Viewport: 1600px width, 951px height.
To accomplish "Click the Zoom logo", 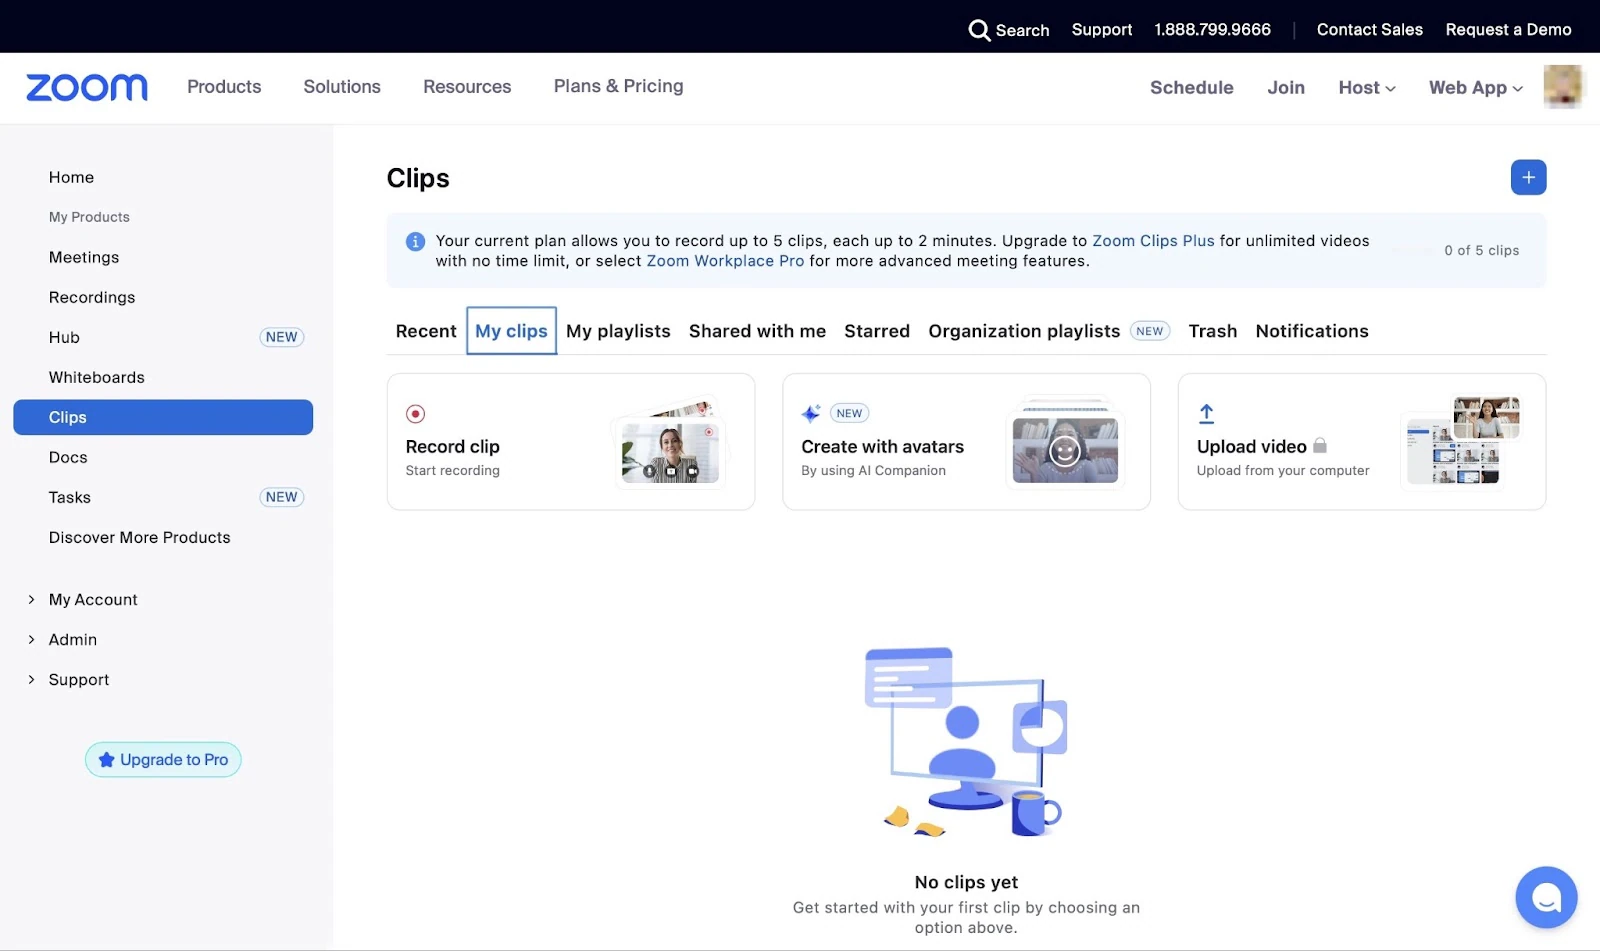I will click(x=87, y=87).
